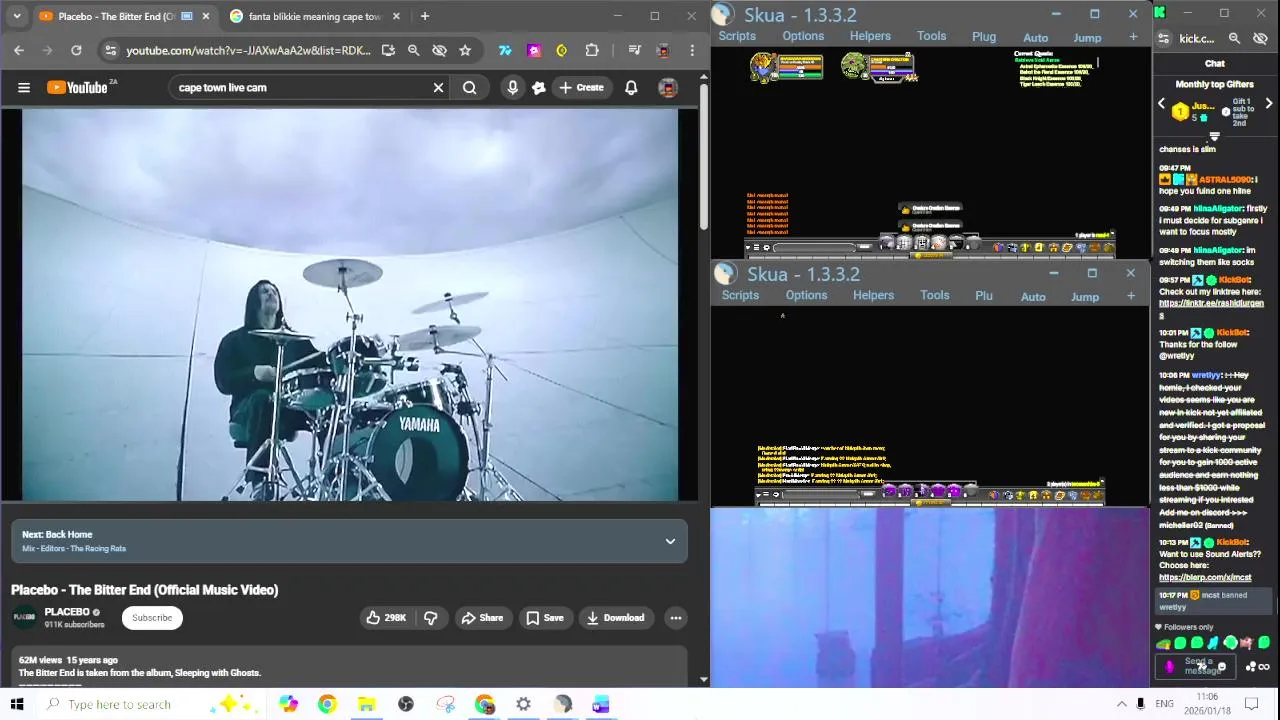Clear the YouTube search text
The height and width of the screenshot is (720, 1280).
[438, 87]
